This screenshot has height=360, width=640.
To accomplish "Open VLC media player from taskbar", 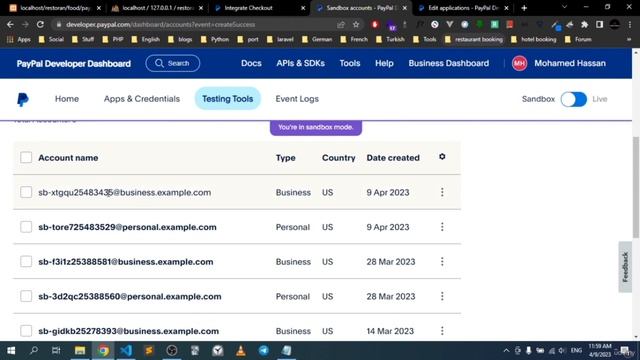I will pyautogui.click(x=241, y=350).
